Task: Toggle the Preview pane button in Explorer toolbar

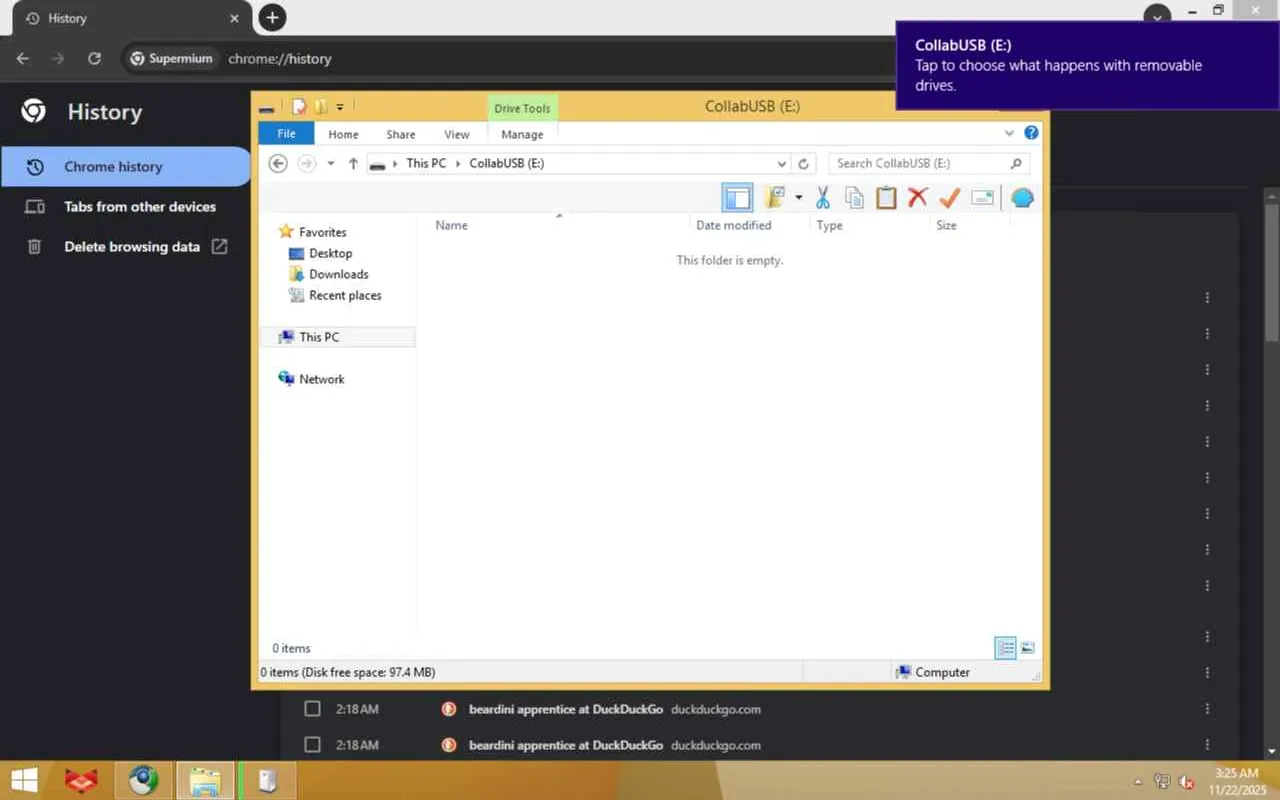Action: pyautogui.click(x=737, y=198)
